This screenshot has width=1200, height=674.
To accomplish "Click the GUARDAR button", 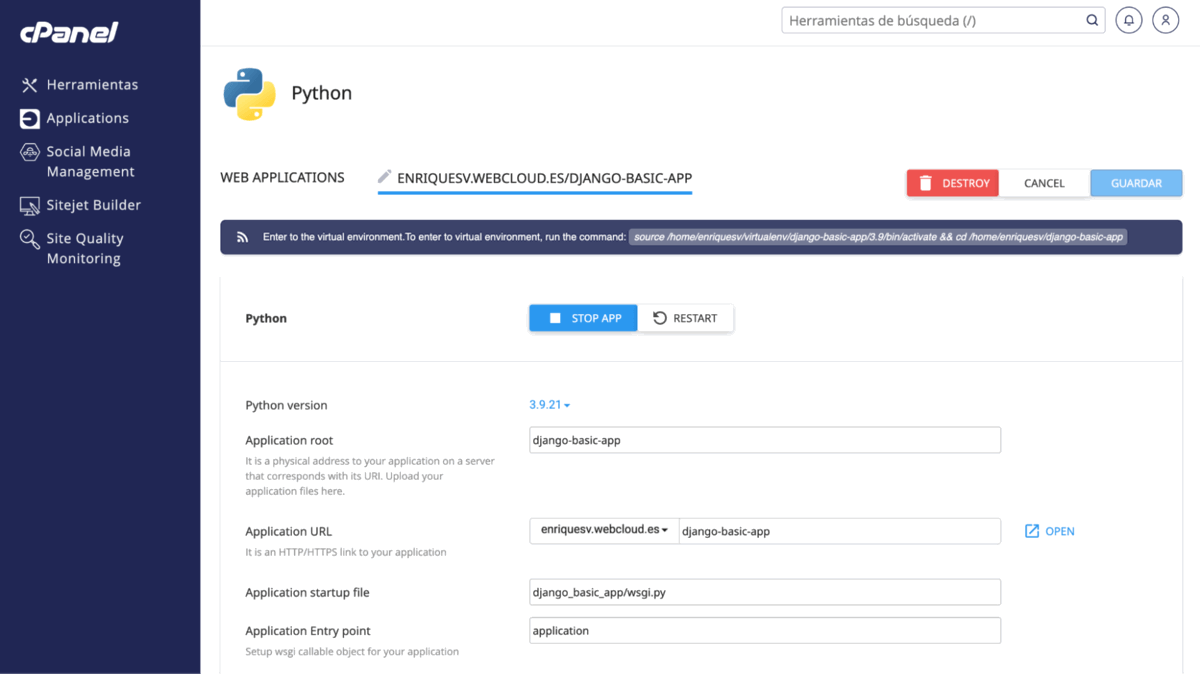I will (1136, 183).
